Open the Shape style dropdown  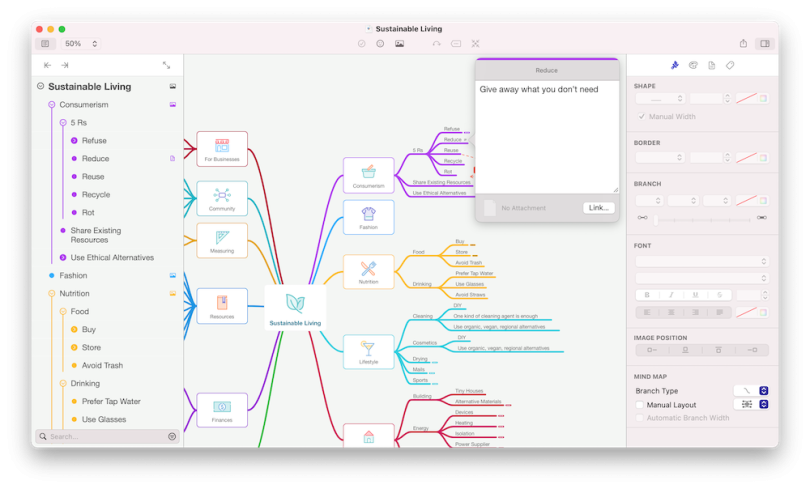click(660, 98)
